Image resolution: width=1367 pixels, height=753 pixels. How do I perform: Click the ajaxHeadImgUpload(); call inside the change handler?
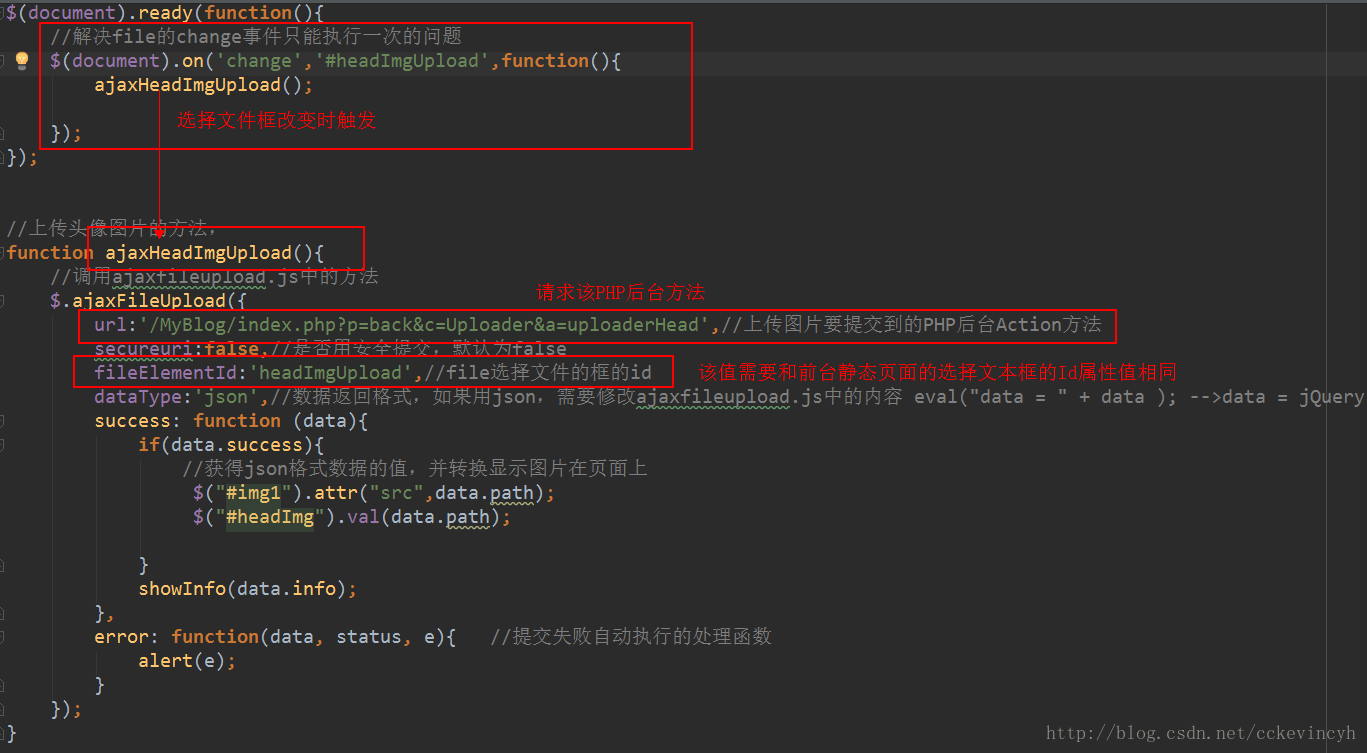(x=204, y=85)
